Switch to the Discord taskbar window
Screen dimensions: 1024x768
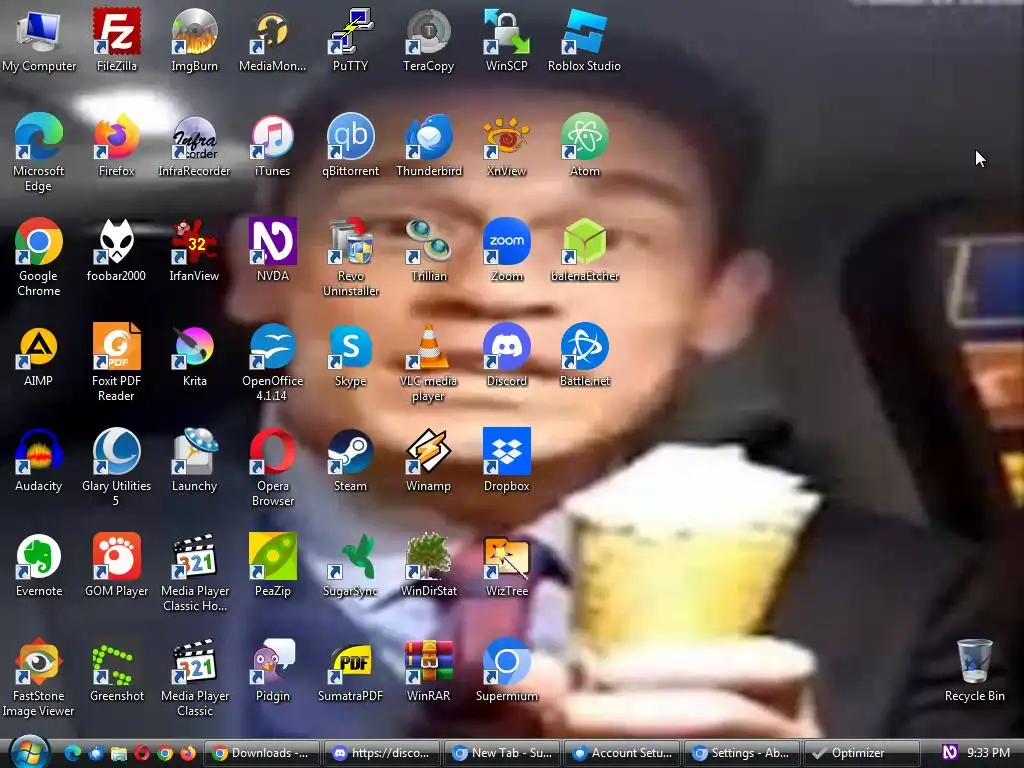click(382, 753)
